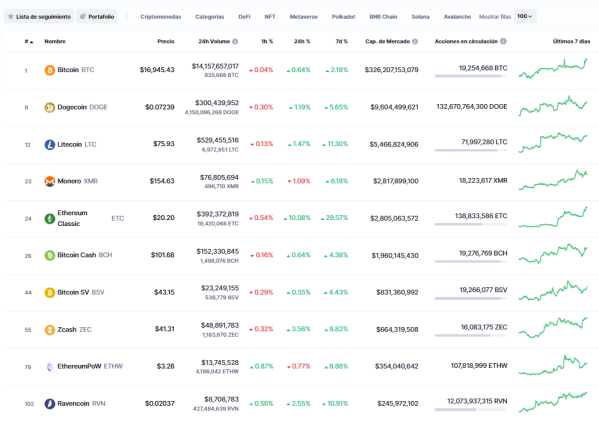The width and height of the screenshot is (599, 422).
Task: Open the Ravencoin RVN name link
Action: click(81, 403)
